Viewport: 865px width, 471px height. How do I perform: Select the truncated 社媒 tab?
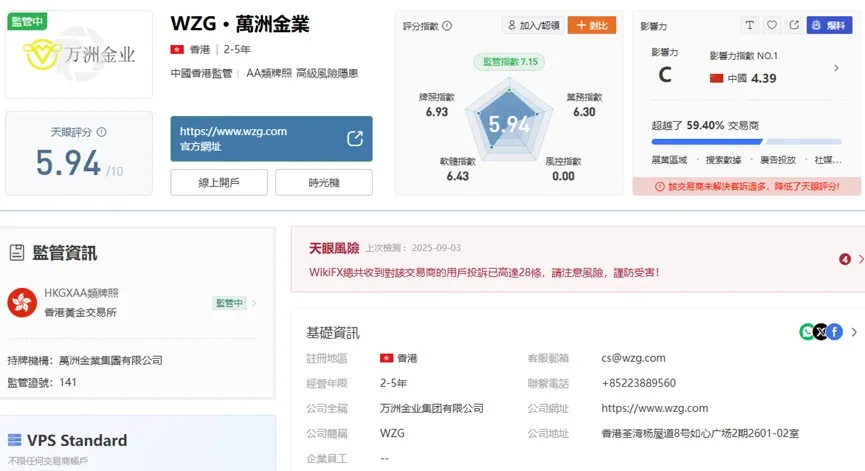tap(828, 160)
